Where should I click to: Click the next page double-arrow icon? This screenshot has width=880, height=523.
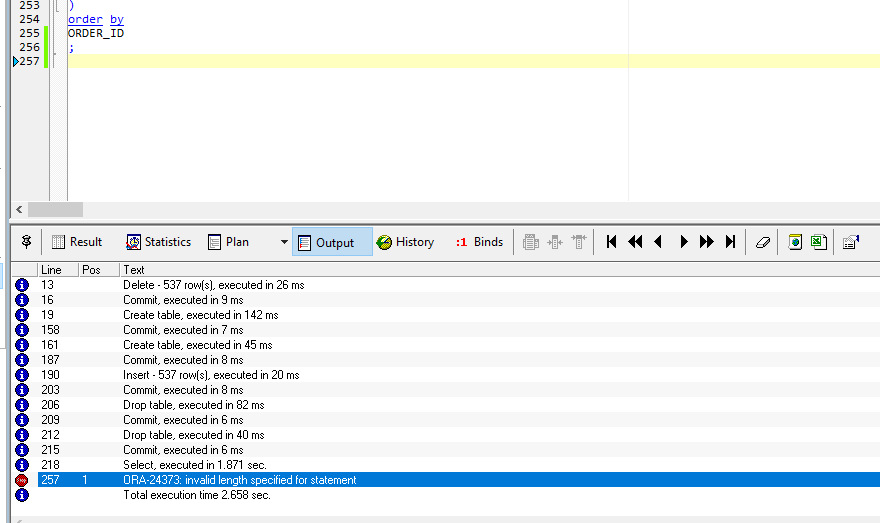(x=707, y=242)
